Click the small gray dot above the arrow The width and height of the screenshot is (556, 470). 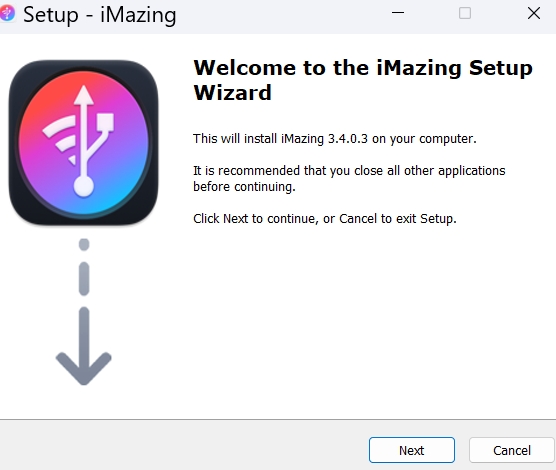84,244
